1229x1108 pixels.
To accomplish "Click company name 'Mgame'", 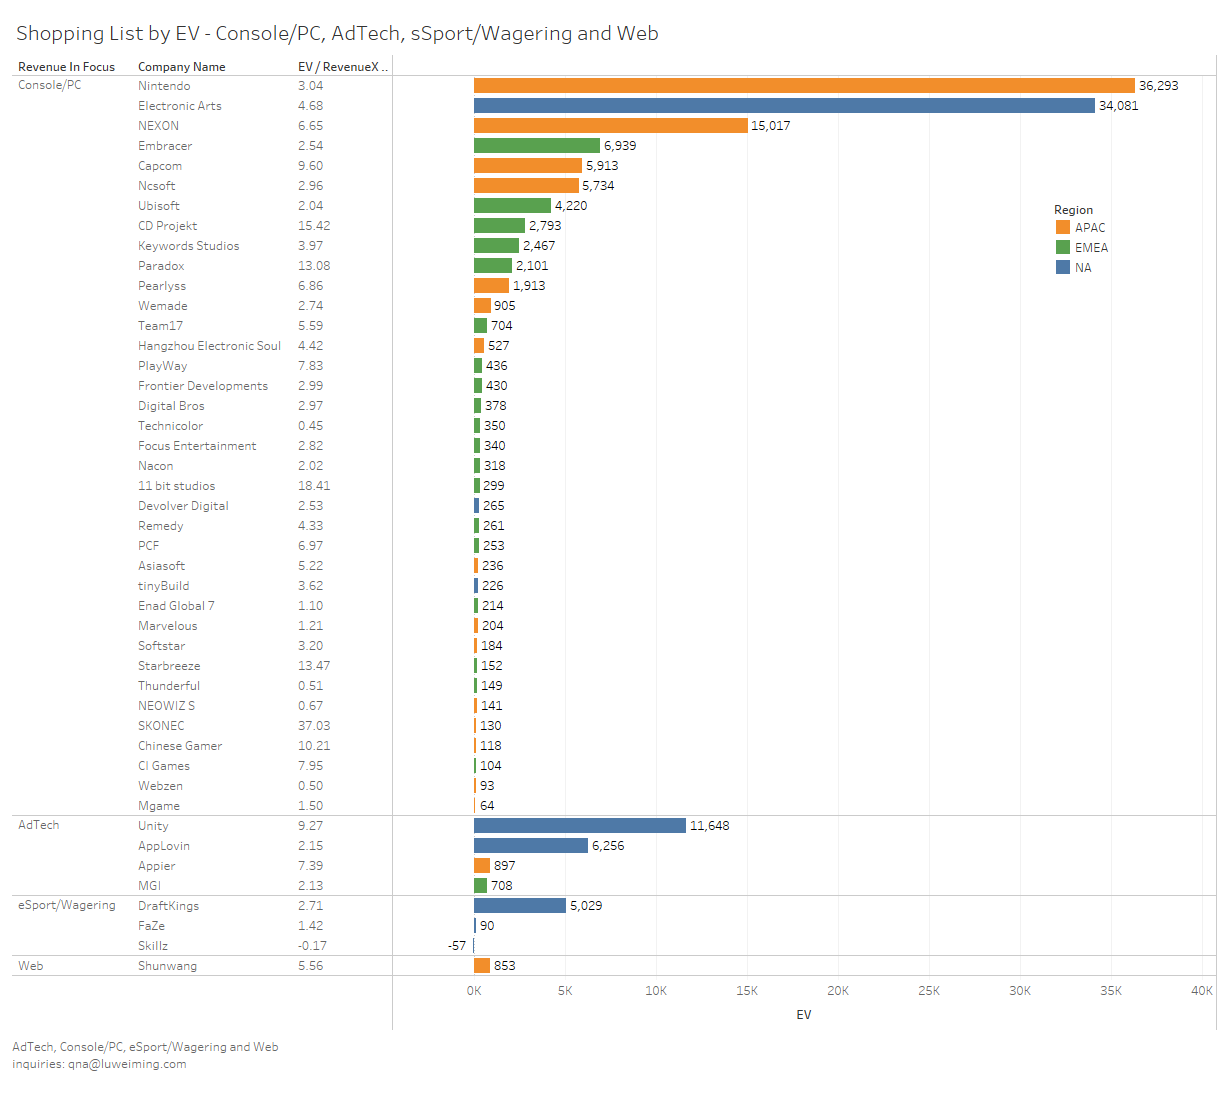I will [x=159, y=806].
